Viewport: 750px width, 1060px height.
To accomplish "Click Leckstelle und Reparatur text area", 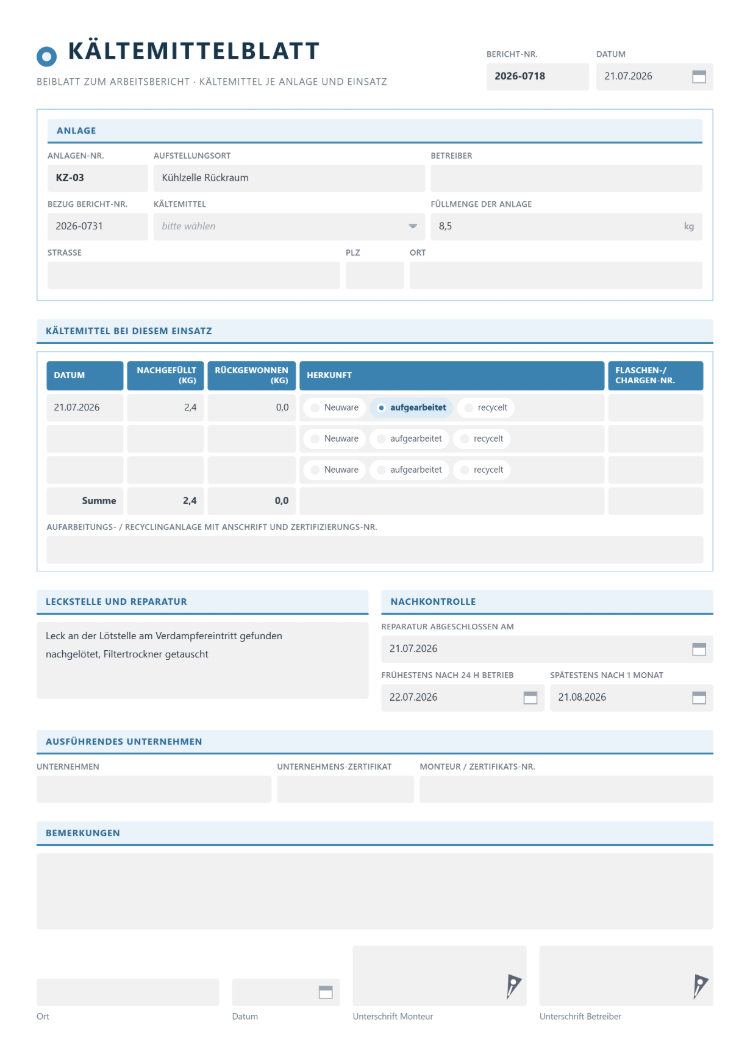I will pyautogui.click(x=202, y=660).
